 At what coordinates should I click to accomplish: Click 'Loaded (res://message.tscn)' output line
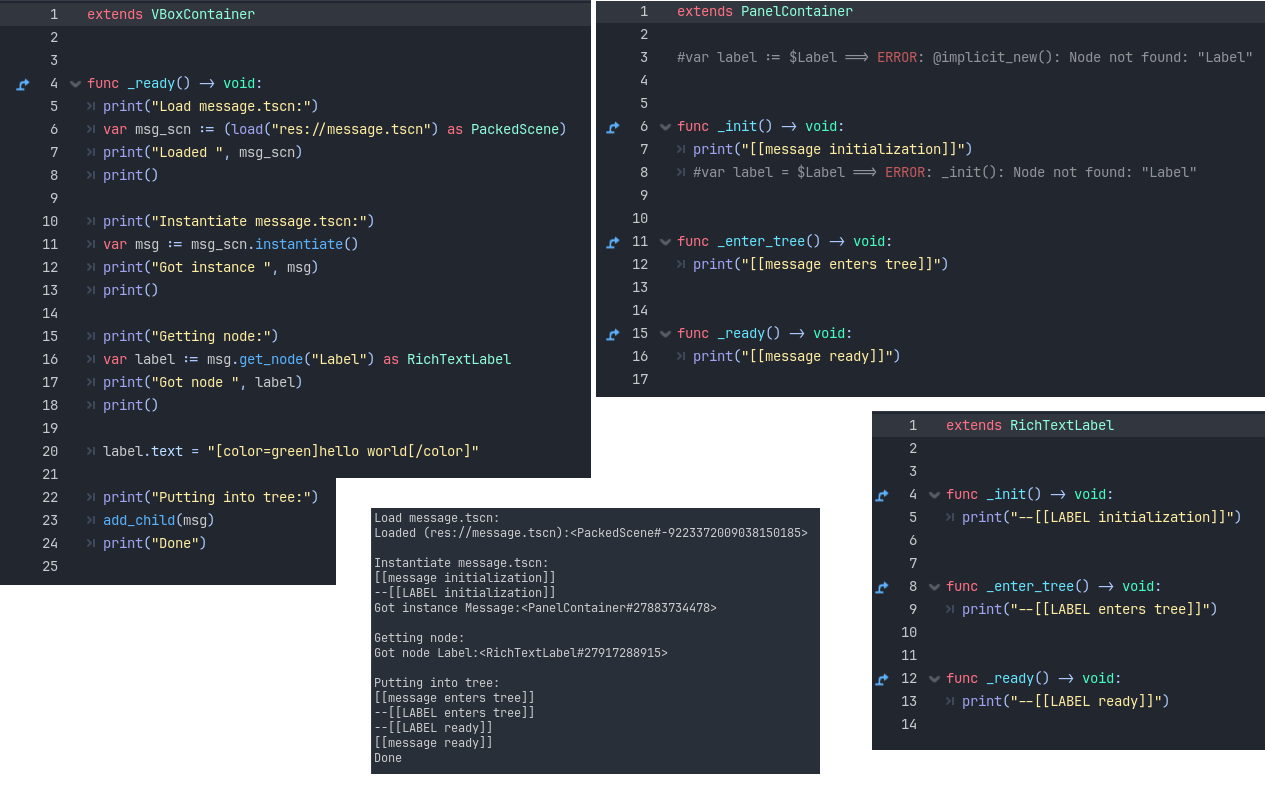[x=591, y=533]
